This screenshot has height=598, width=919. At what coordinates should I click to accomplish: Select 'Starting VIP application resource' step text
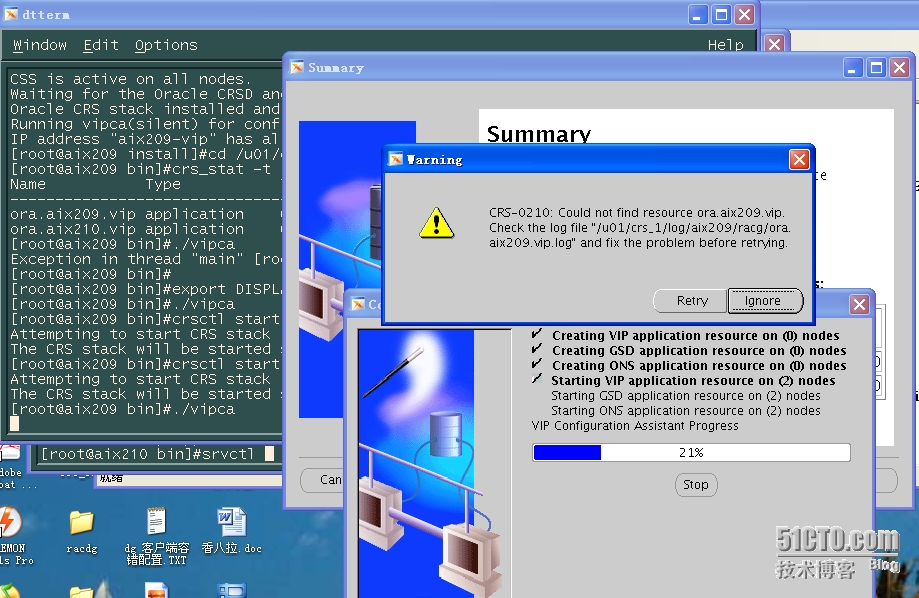click(693, 380)
